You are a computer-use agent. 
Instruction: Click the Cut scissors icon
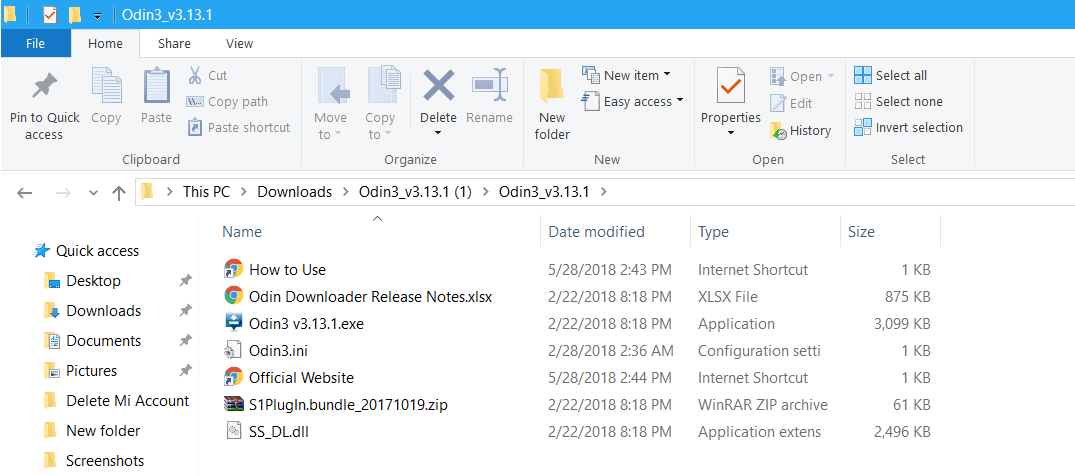click(x=195, y=75)
